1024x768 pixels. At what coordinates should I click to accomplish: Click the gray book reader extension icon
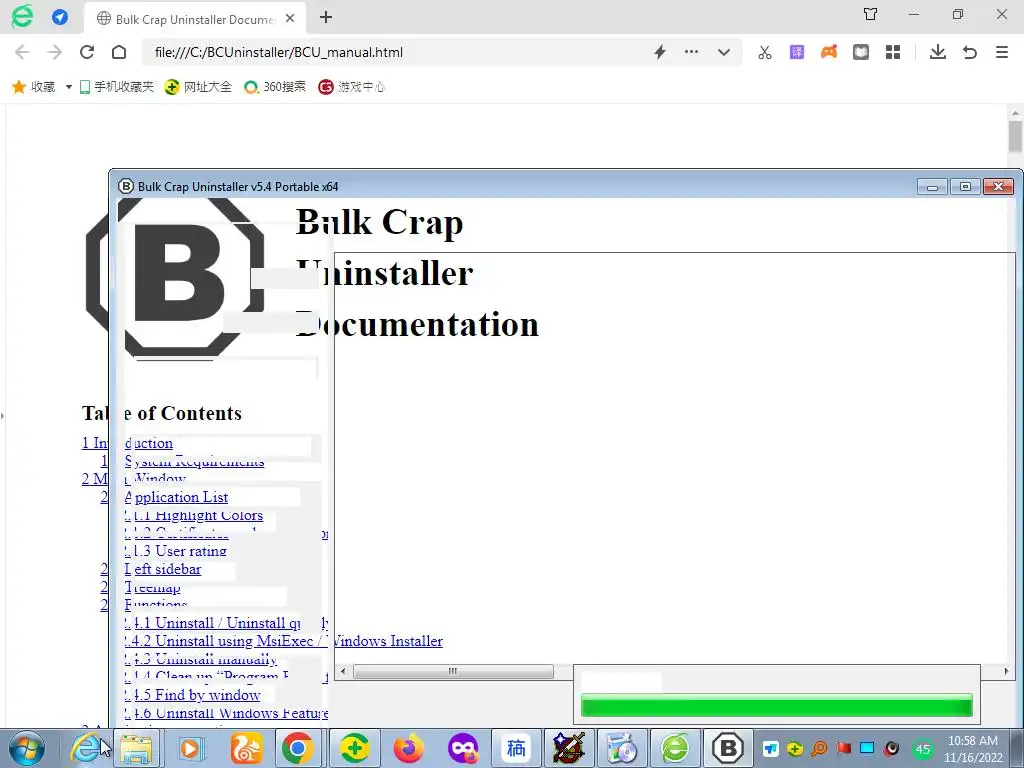point(861,52)
